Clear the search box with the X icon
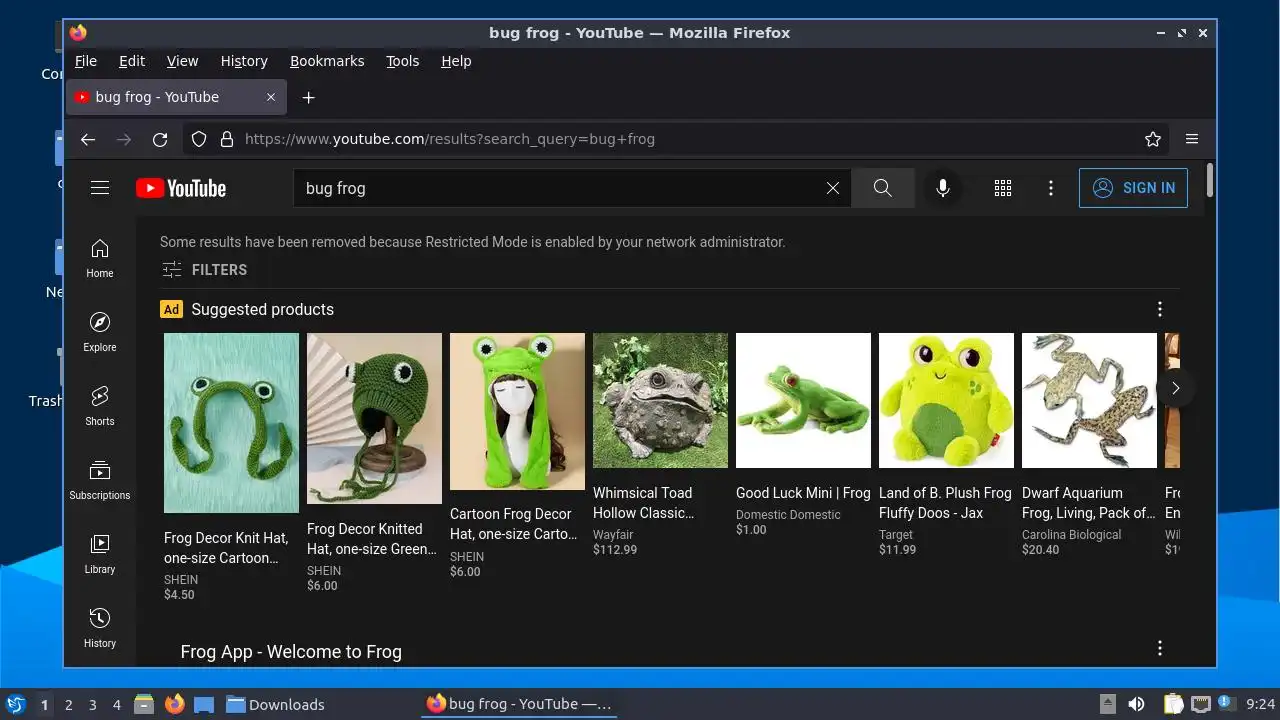Screen dimensions: 1280x720 [832, 188]
